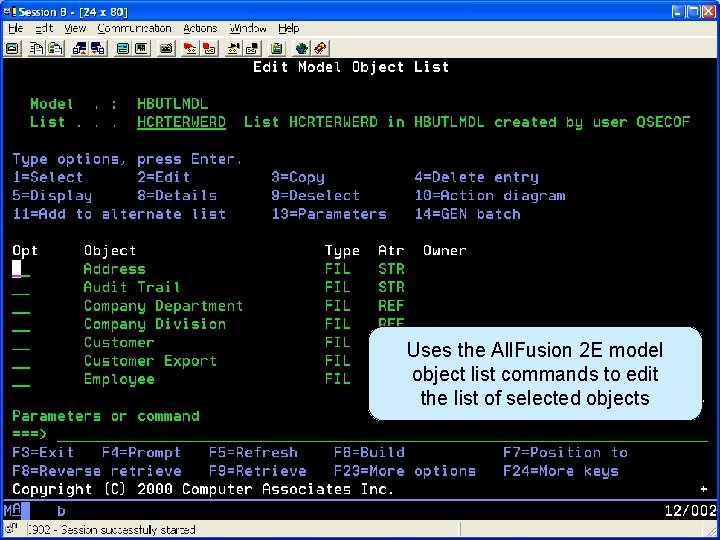The width and height of the screenshot is (720, 540).
Task: Click the HBUTLMDL model name value
Action: pos(173,104)
